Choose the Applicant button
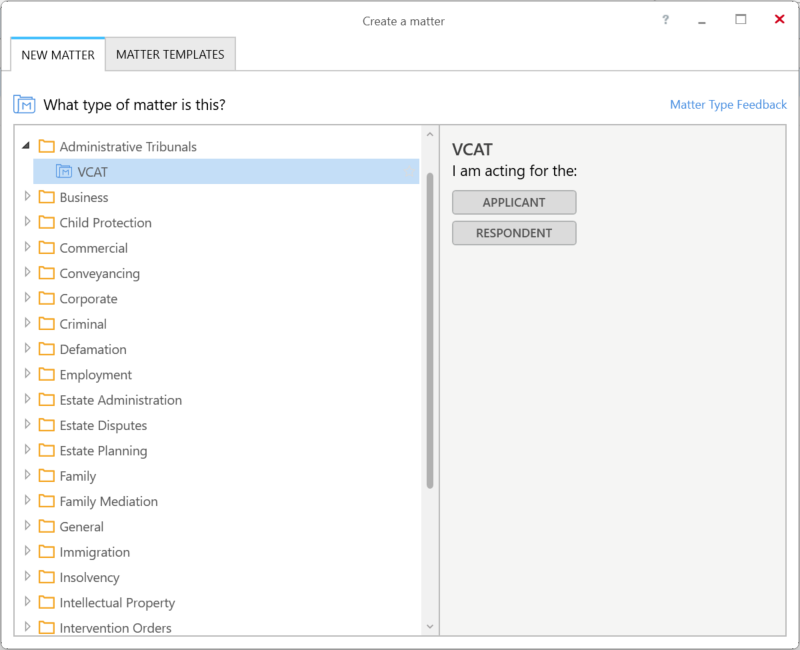Image resolution: width=800 pixels, height=650 pixels. 514,202
